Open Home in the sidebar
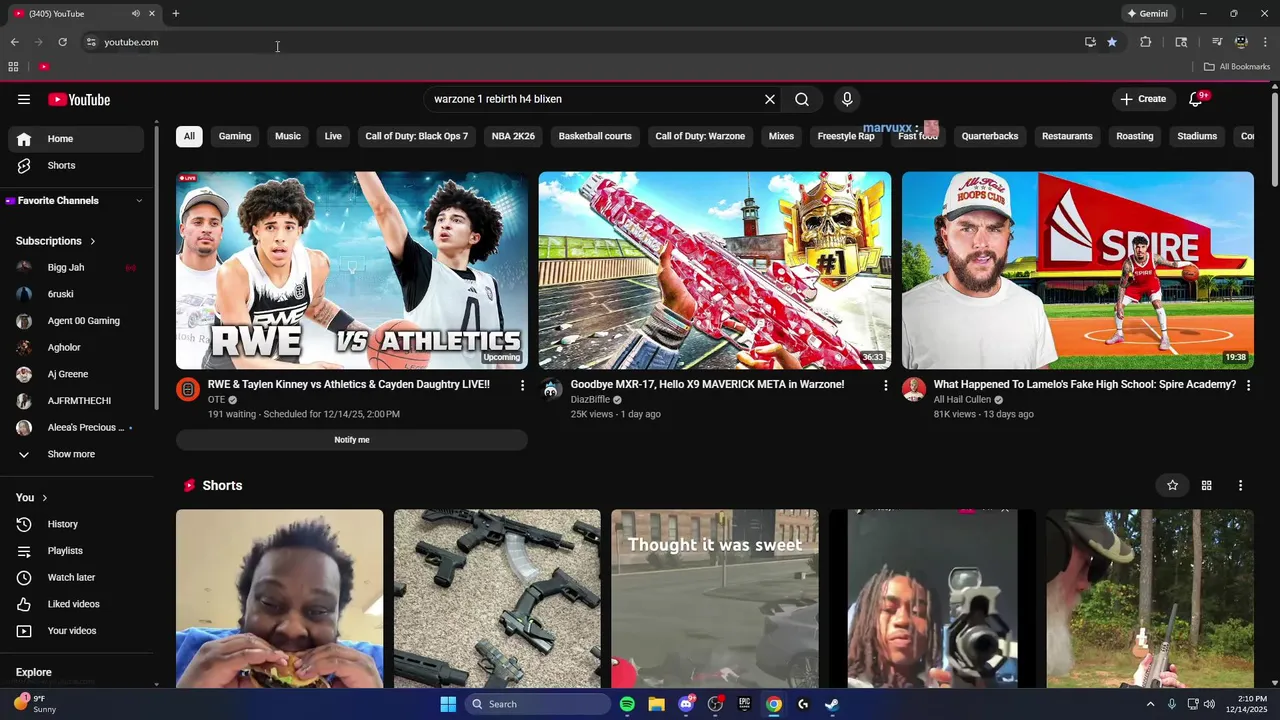The height and width of the screenshot is (720, 1280). pos(76,139)
